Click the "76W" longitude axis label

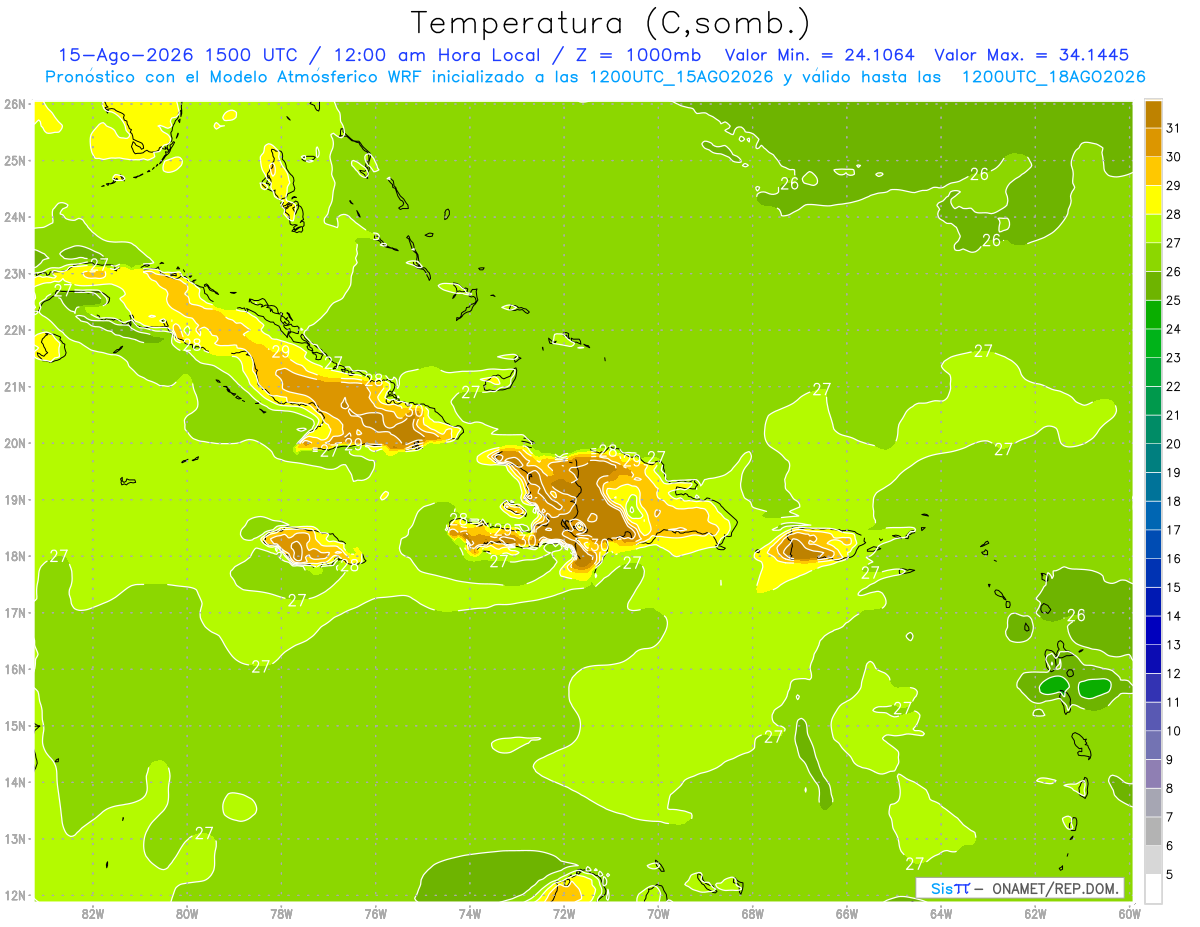376,913
